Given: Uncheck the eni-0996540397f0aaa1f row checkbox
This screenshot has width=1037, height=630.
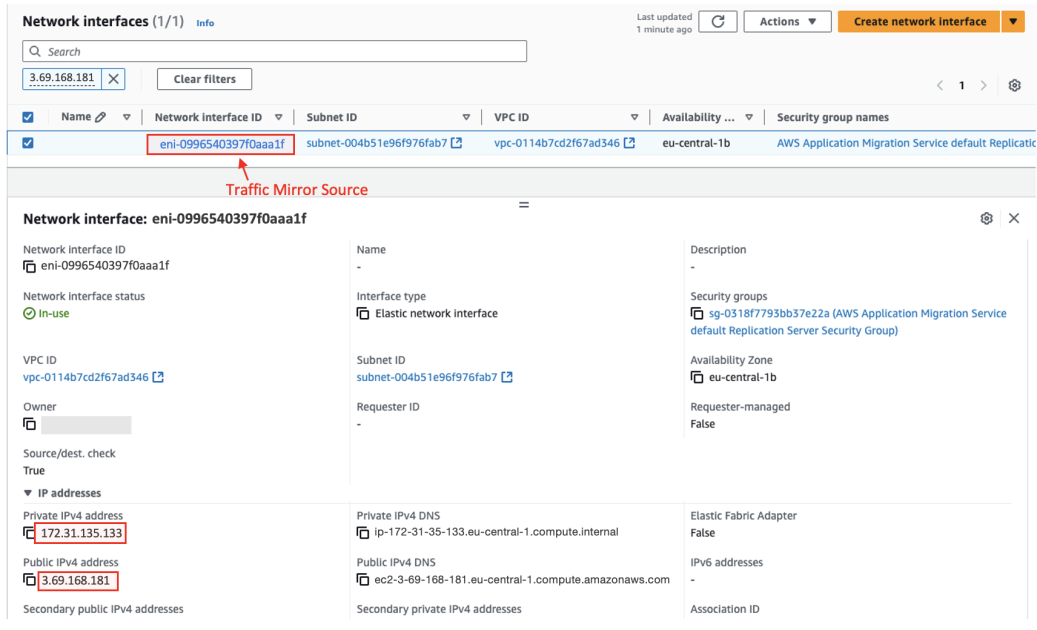Looking at the screenshot, I should coord(28,143).
